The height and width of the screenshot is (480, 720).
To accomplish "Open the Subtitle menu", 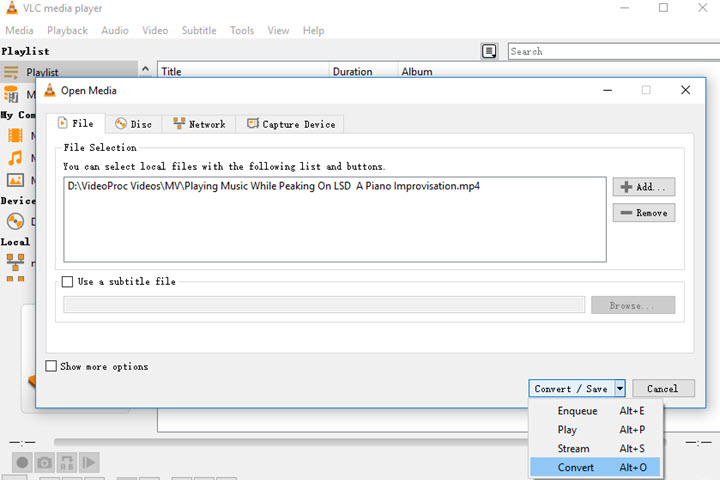I will tap(199, 30).
